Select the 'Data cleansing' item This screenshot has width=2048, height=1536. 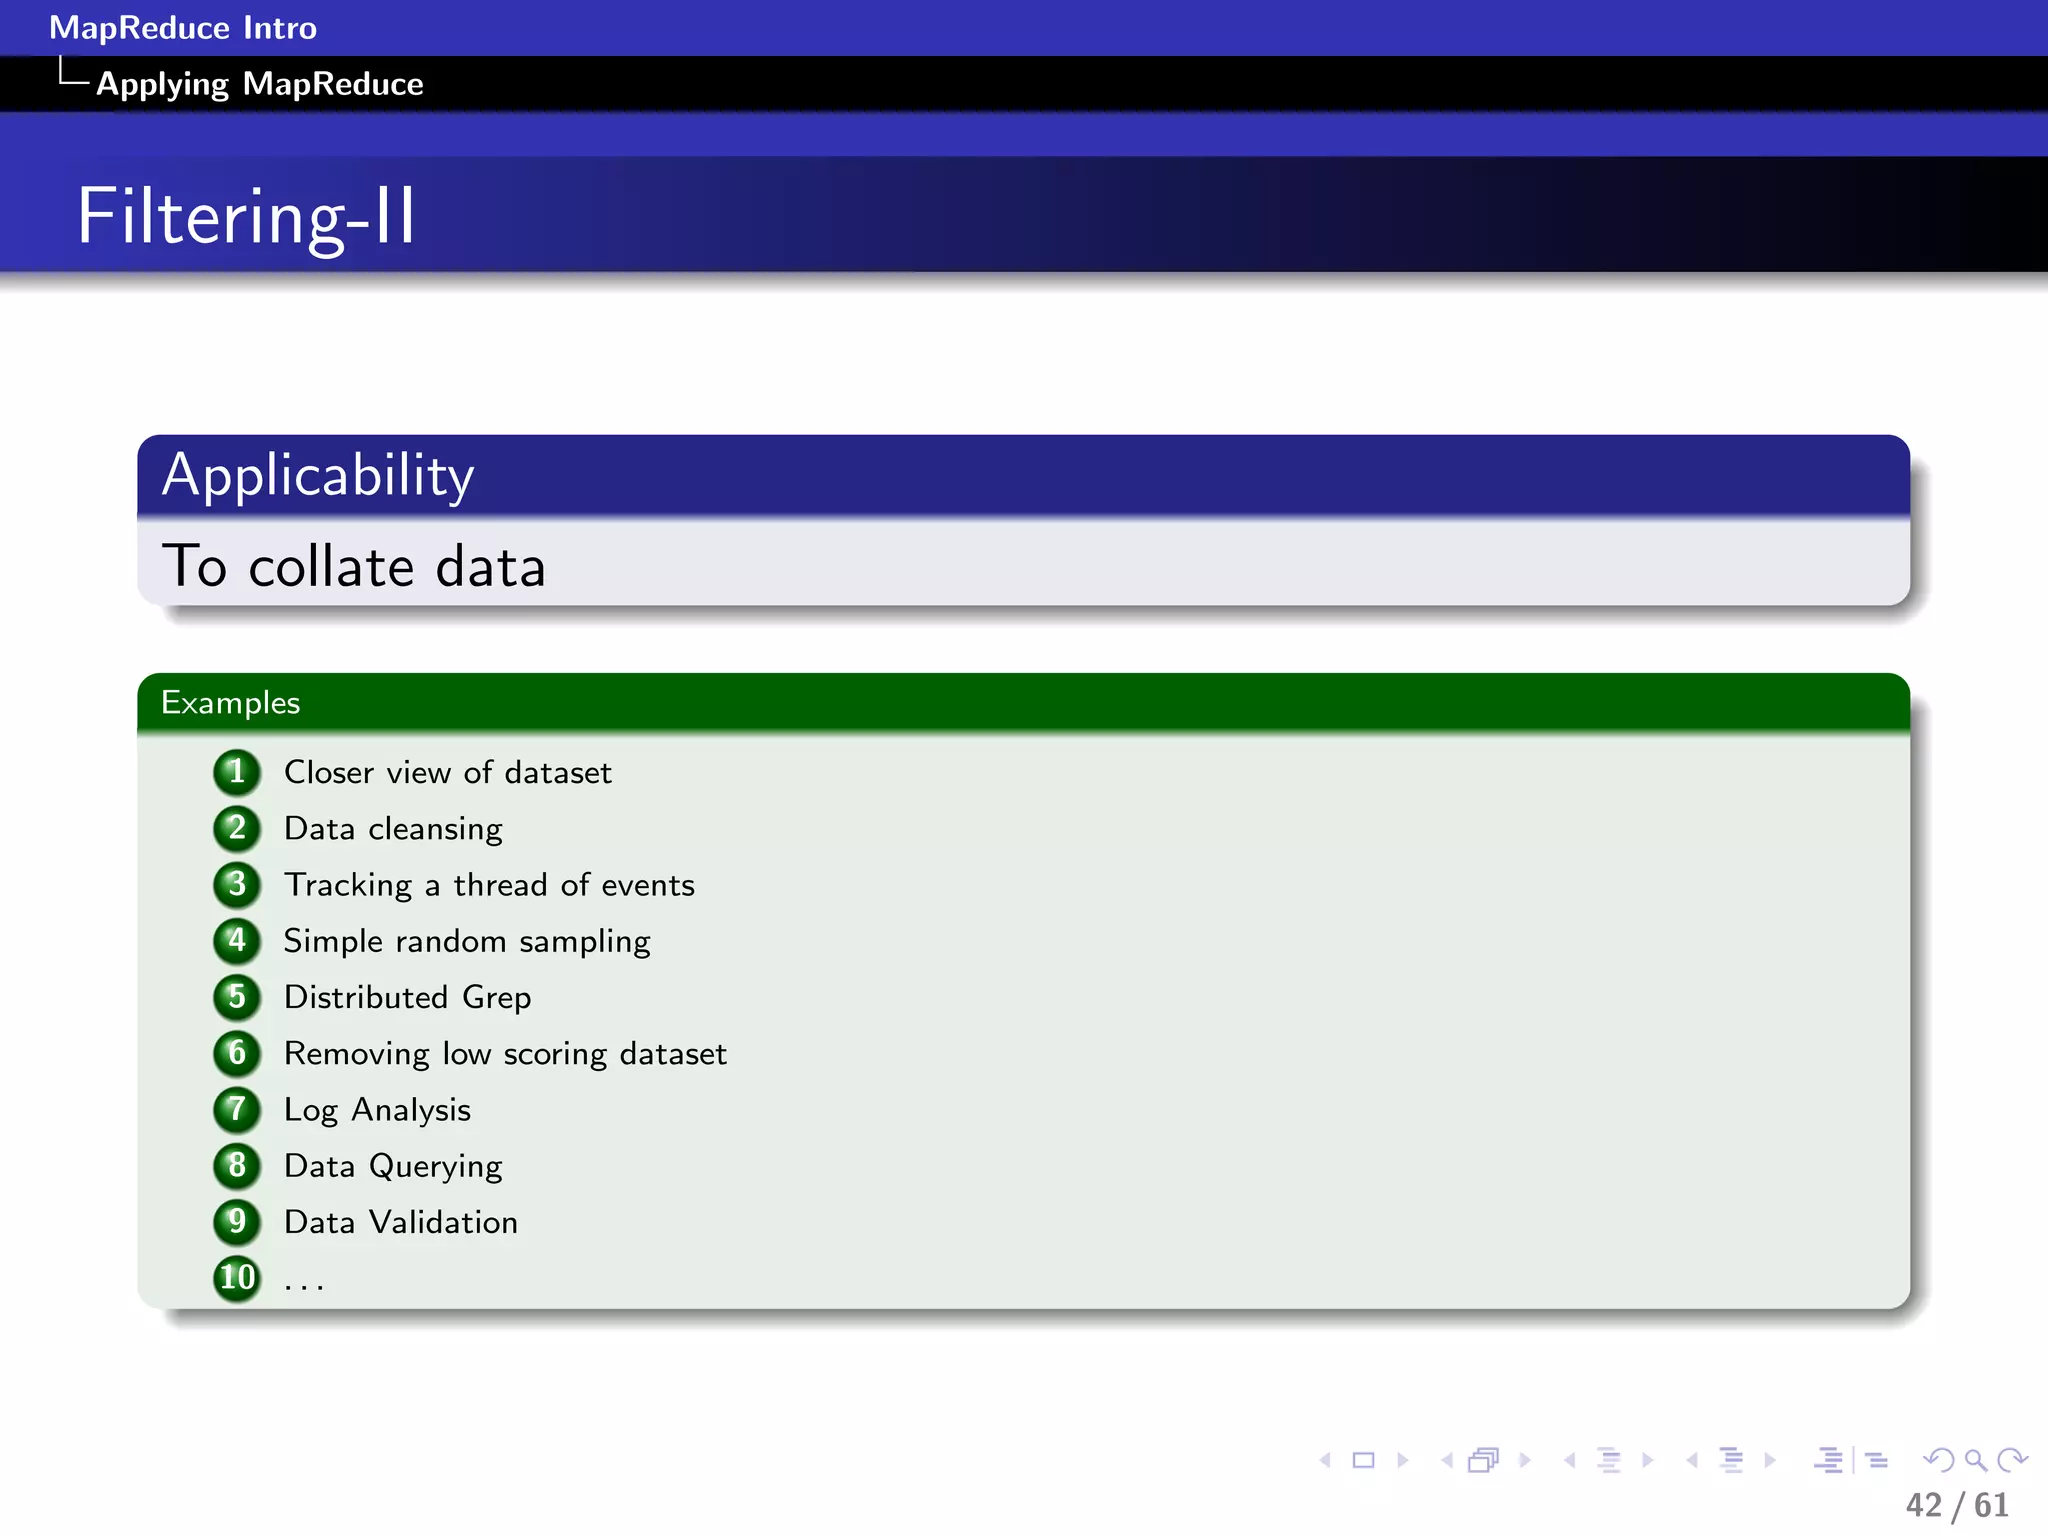[x=393, y=829]
